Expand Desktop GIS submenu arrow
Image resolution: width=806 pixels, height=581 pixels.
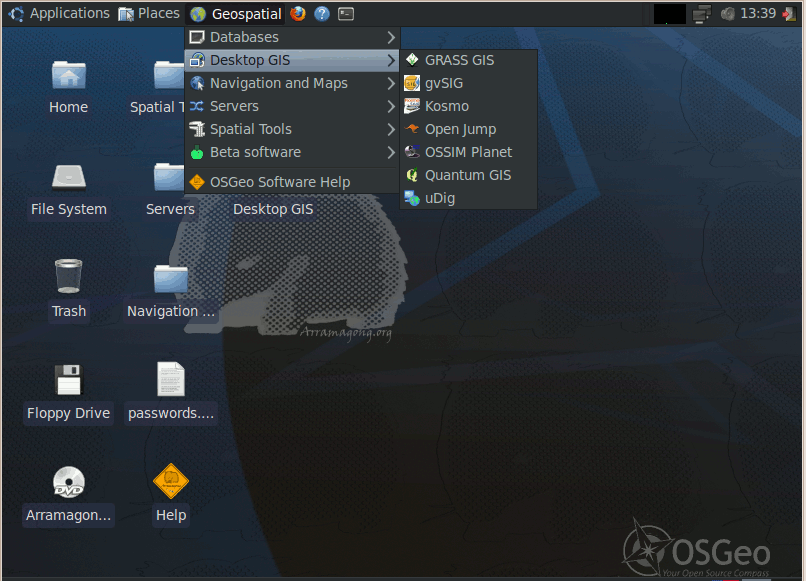coord(391,60)
